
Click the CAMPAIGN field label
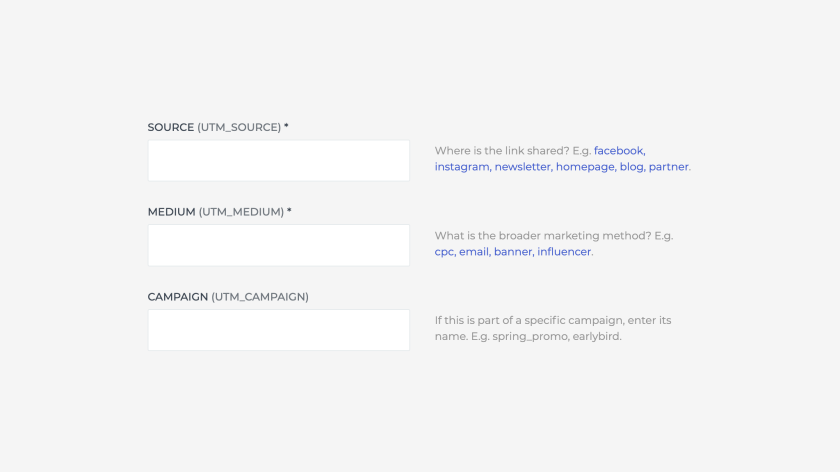(x=178, y=297)
